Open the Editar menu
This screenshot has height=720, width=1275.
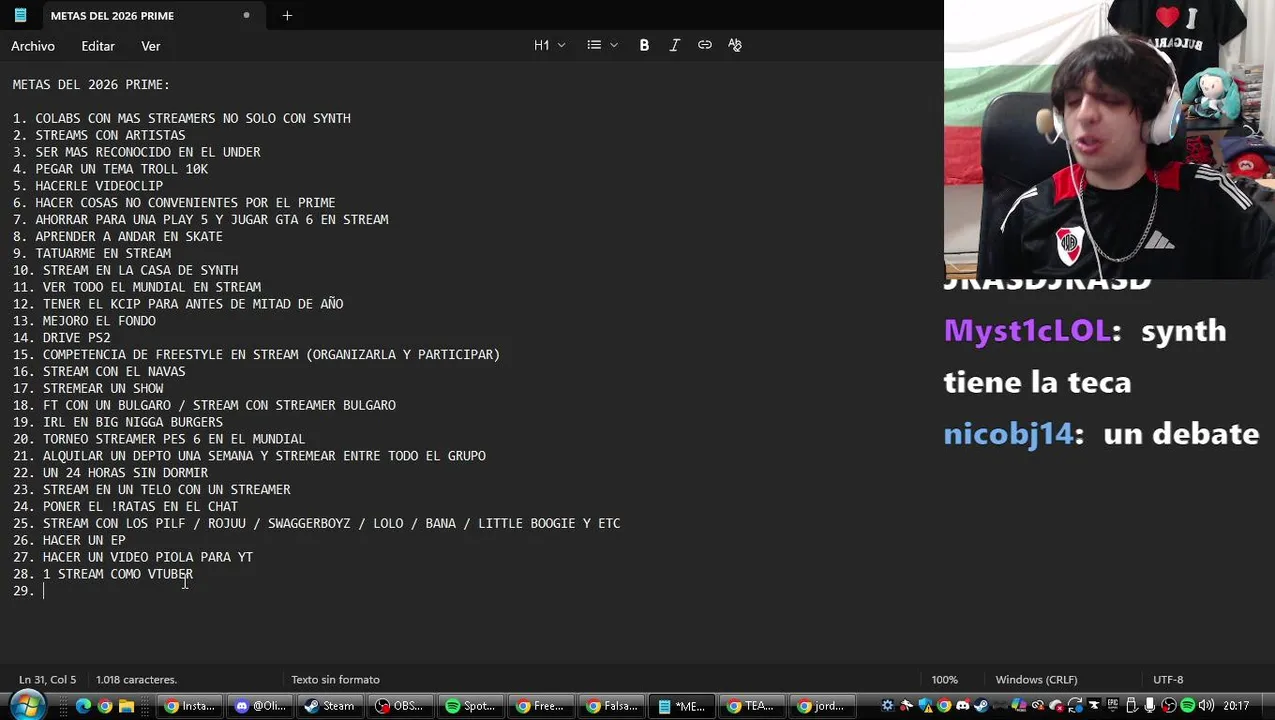click(98, 46)
